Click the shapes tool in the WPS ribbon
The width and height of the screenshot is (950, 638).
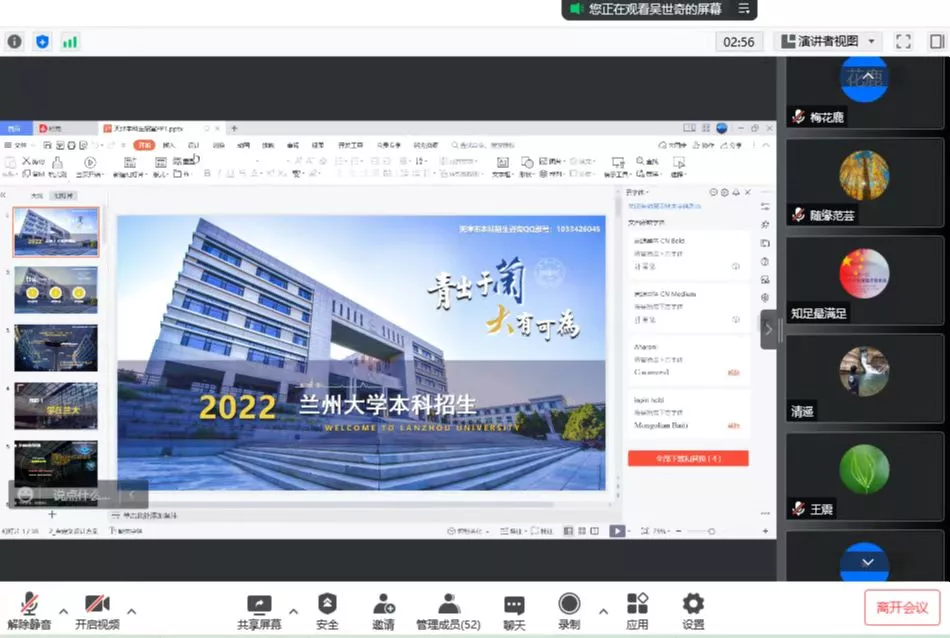[x=527, y=162]
